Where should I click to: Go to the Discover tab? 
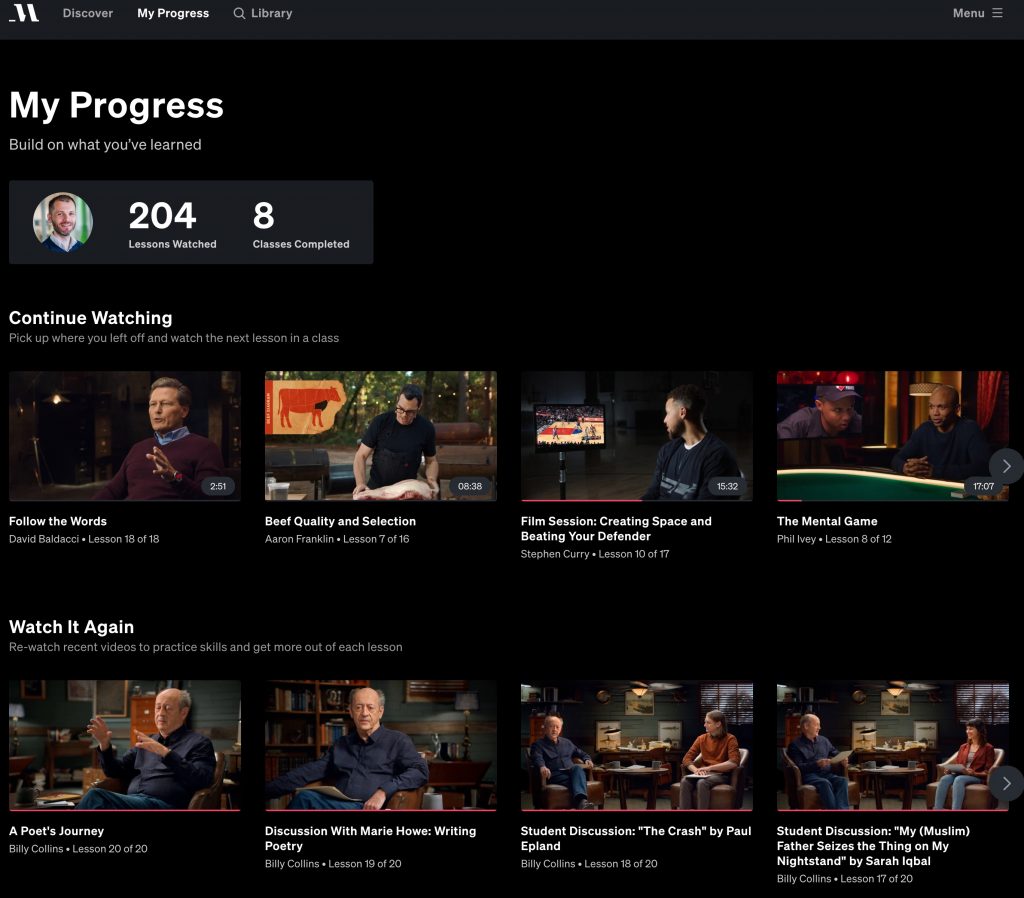pos(88,13)
